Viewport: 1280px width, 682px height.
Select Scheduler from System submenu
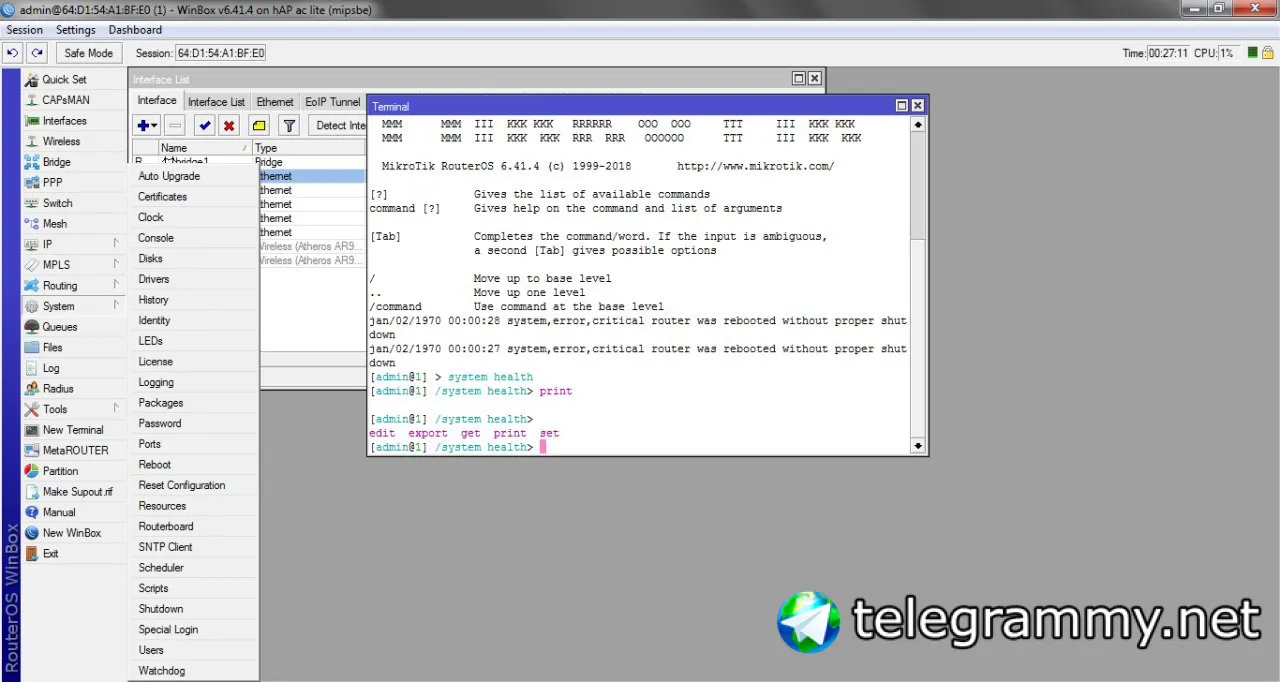[194, 568]
